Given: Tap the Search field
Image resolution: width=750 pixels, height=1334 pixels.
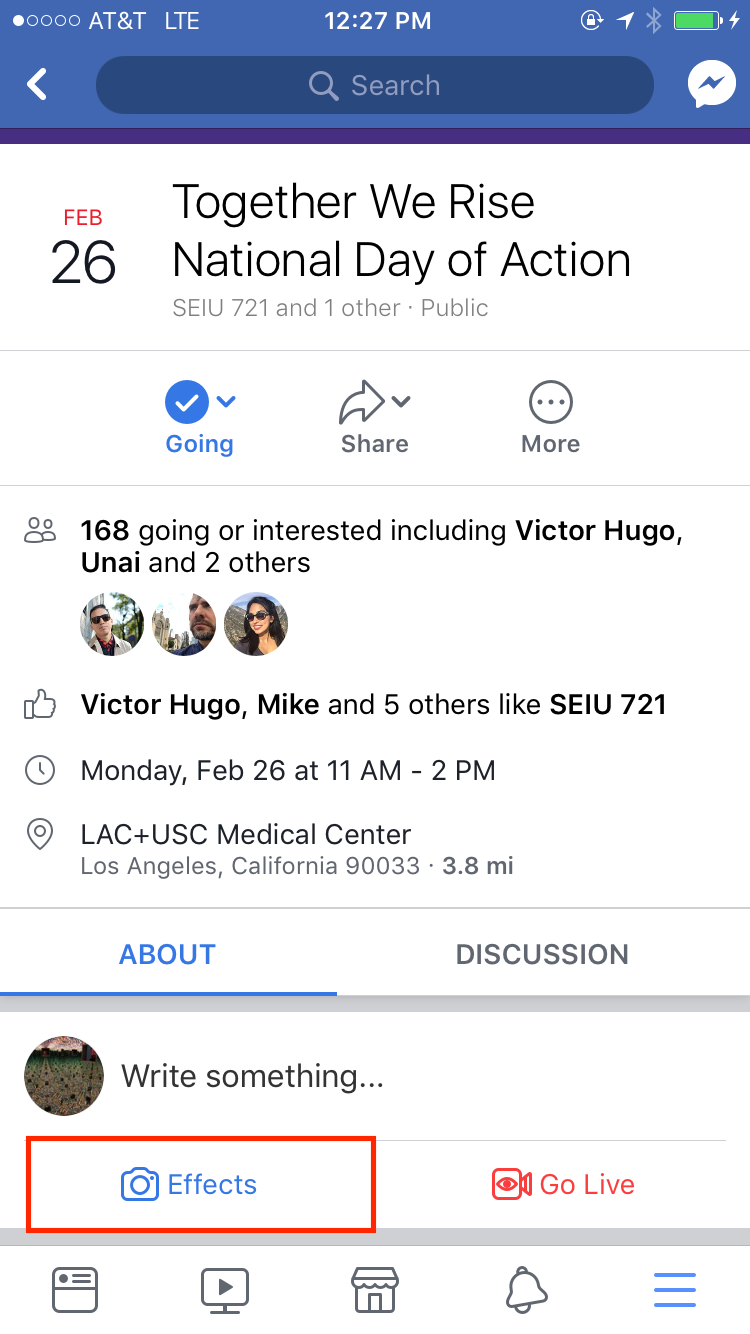Looking at the screenshot, I should coord(374,85).
